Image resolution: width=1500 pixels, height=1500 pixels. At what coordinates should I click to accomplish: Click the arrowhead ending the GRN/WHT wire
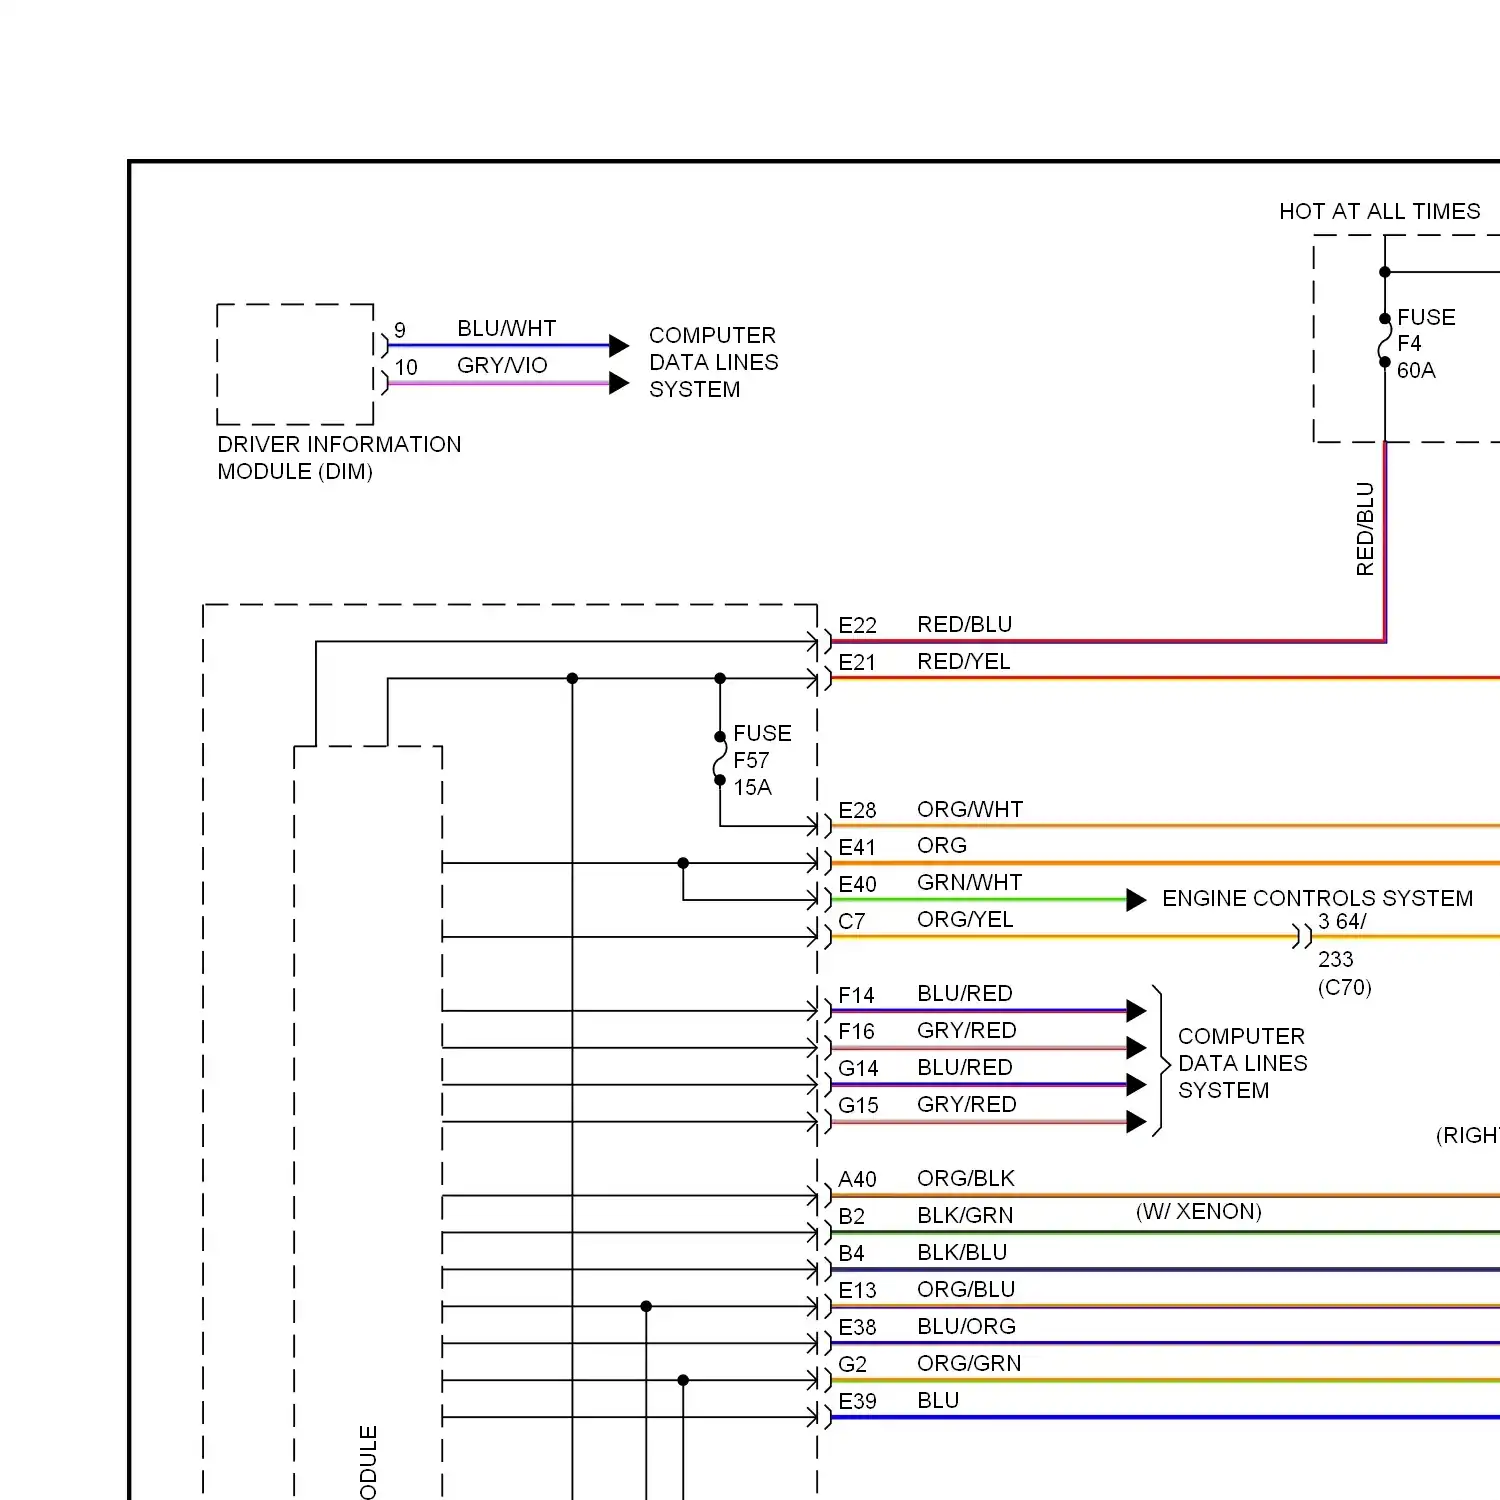pos(1136,900)
